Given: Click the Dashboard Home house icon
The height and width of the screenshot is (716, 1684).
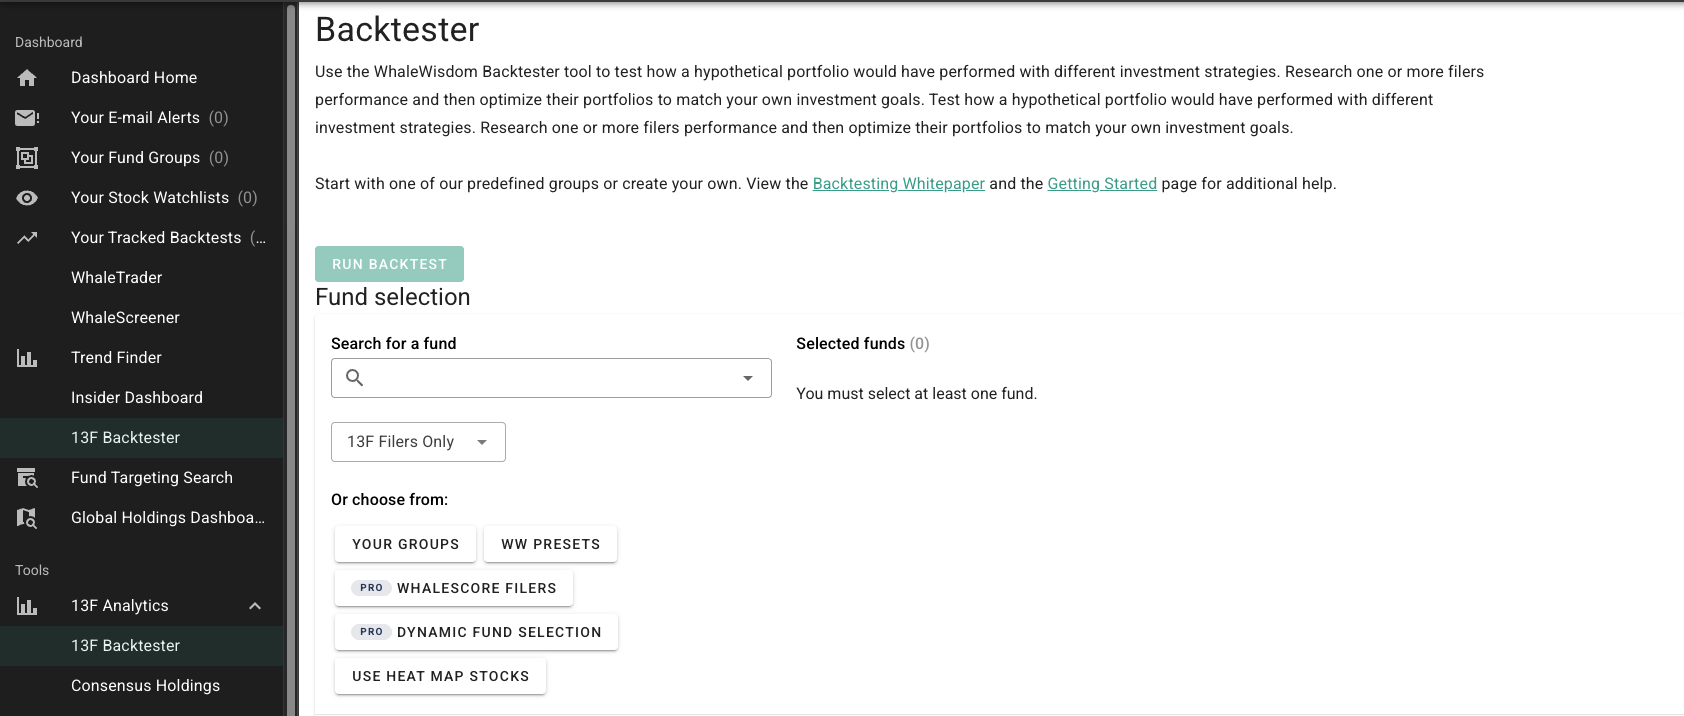Looking at the screenshot, I should click(27, 78).
